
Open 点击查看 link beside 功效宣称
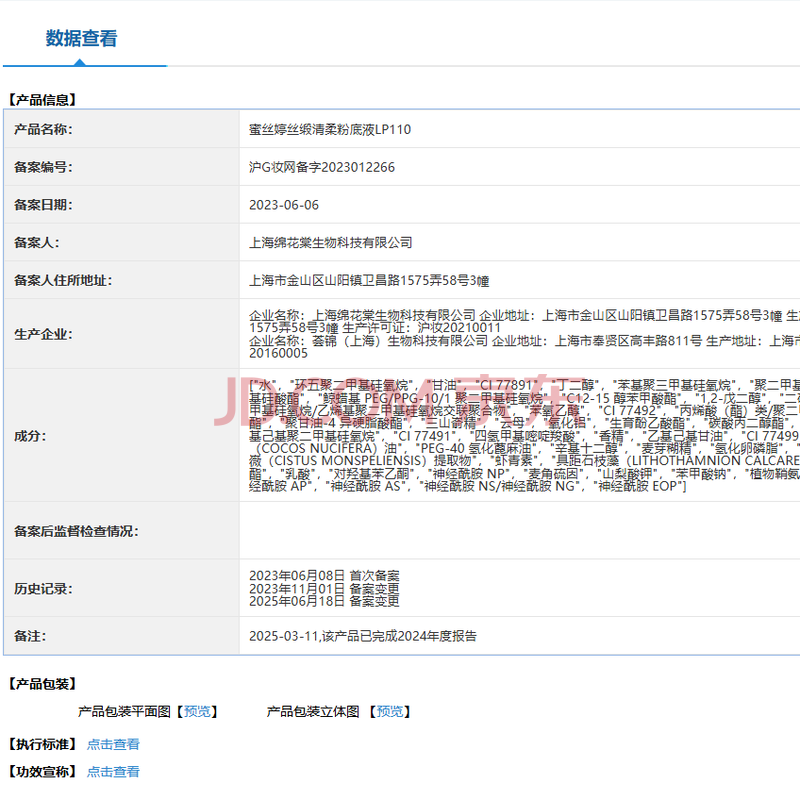click(x=113, y=772)
